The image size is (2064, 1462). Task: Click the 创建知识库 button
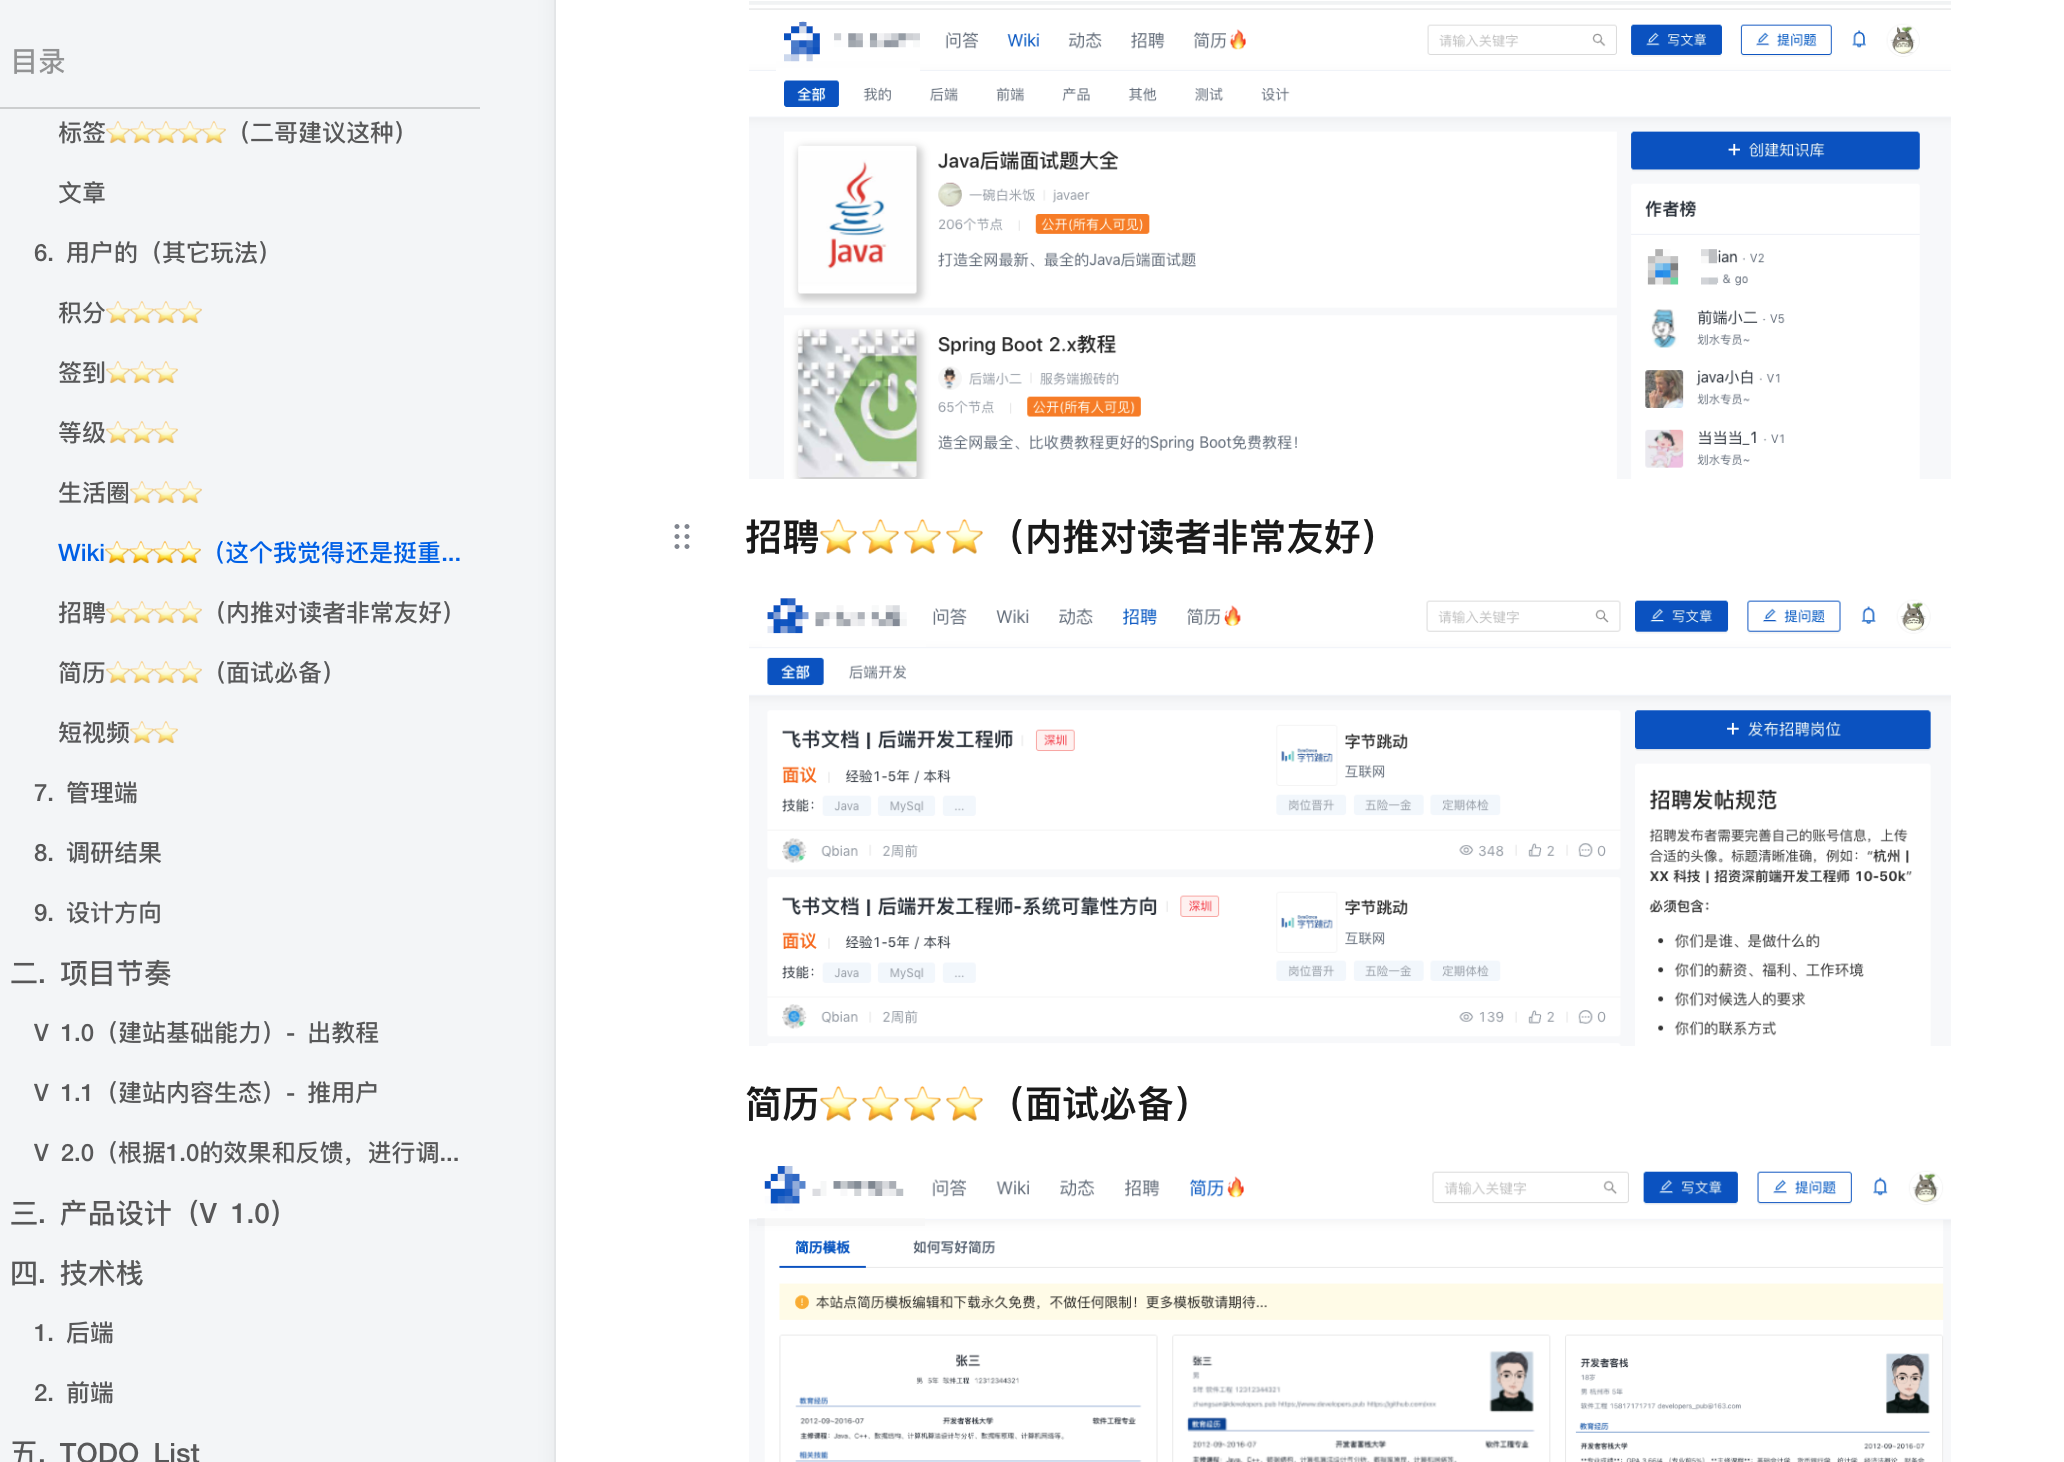pos(1774,150)
